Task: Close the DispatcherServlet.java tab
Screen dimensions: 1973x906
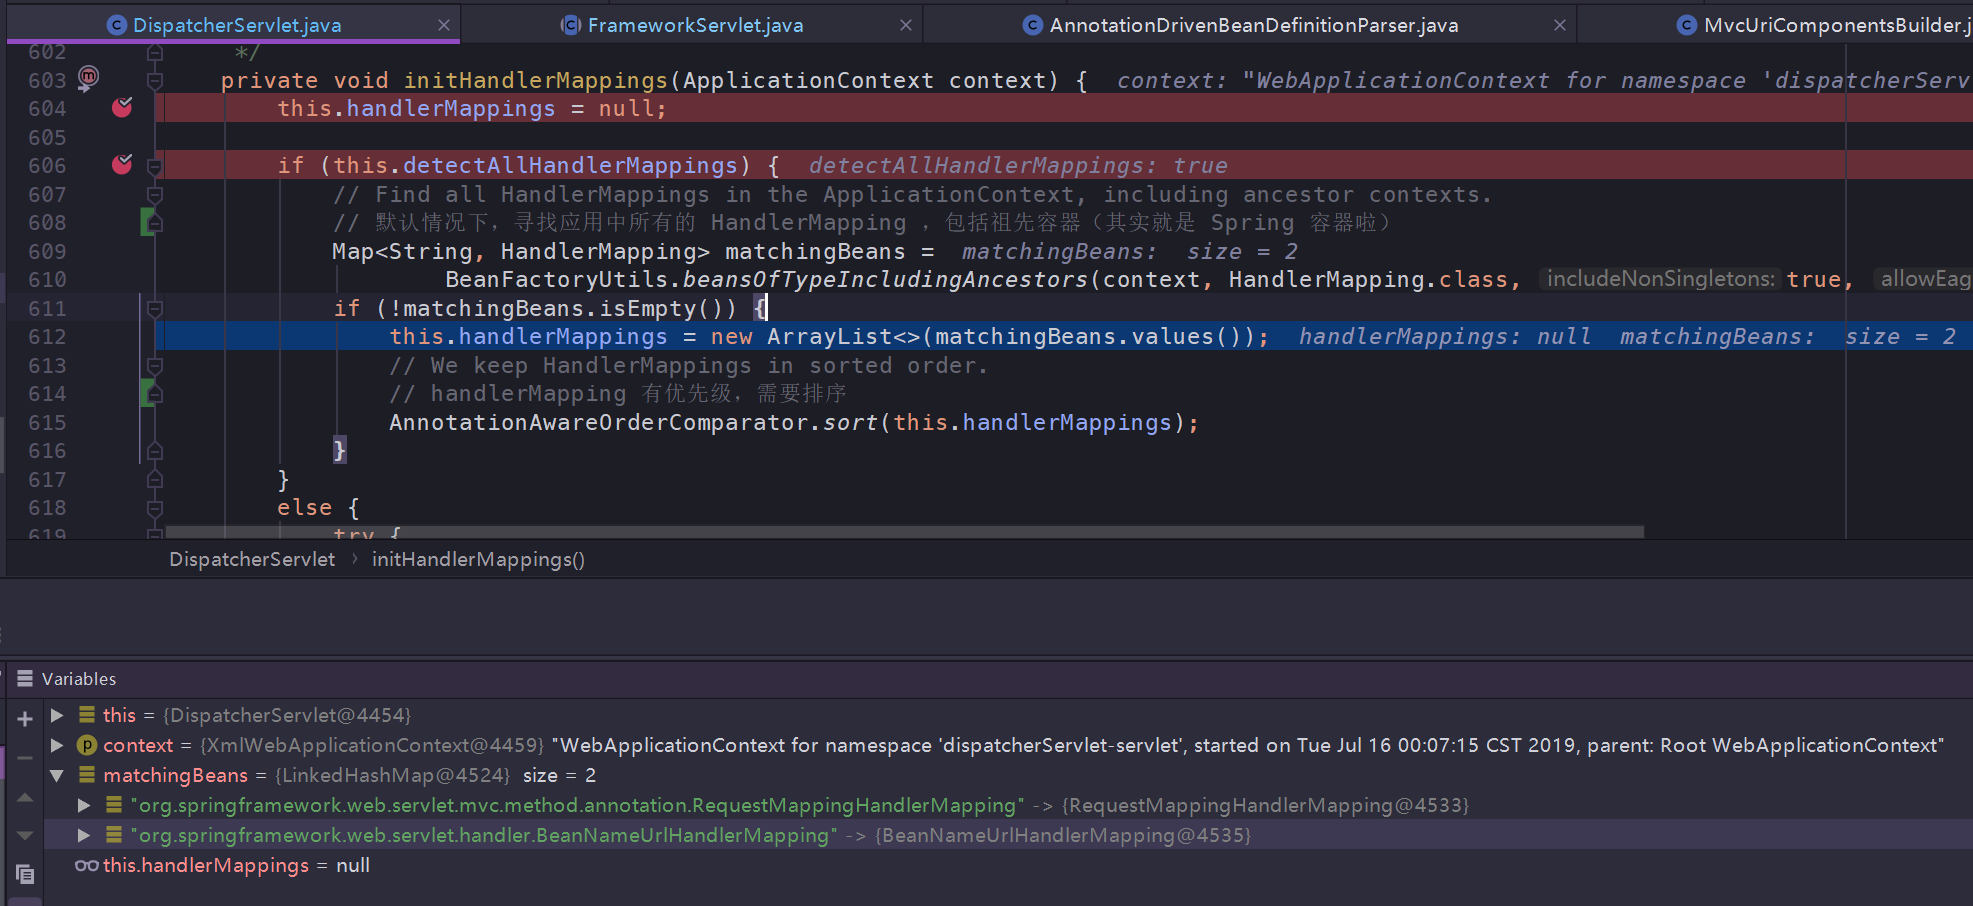Action: point(444,25)
